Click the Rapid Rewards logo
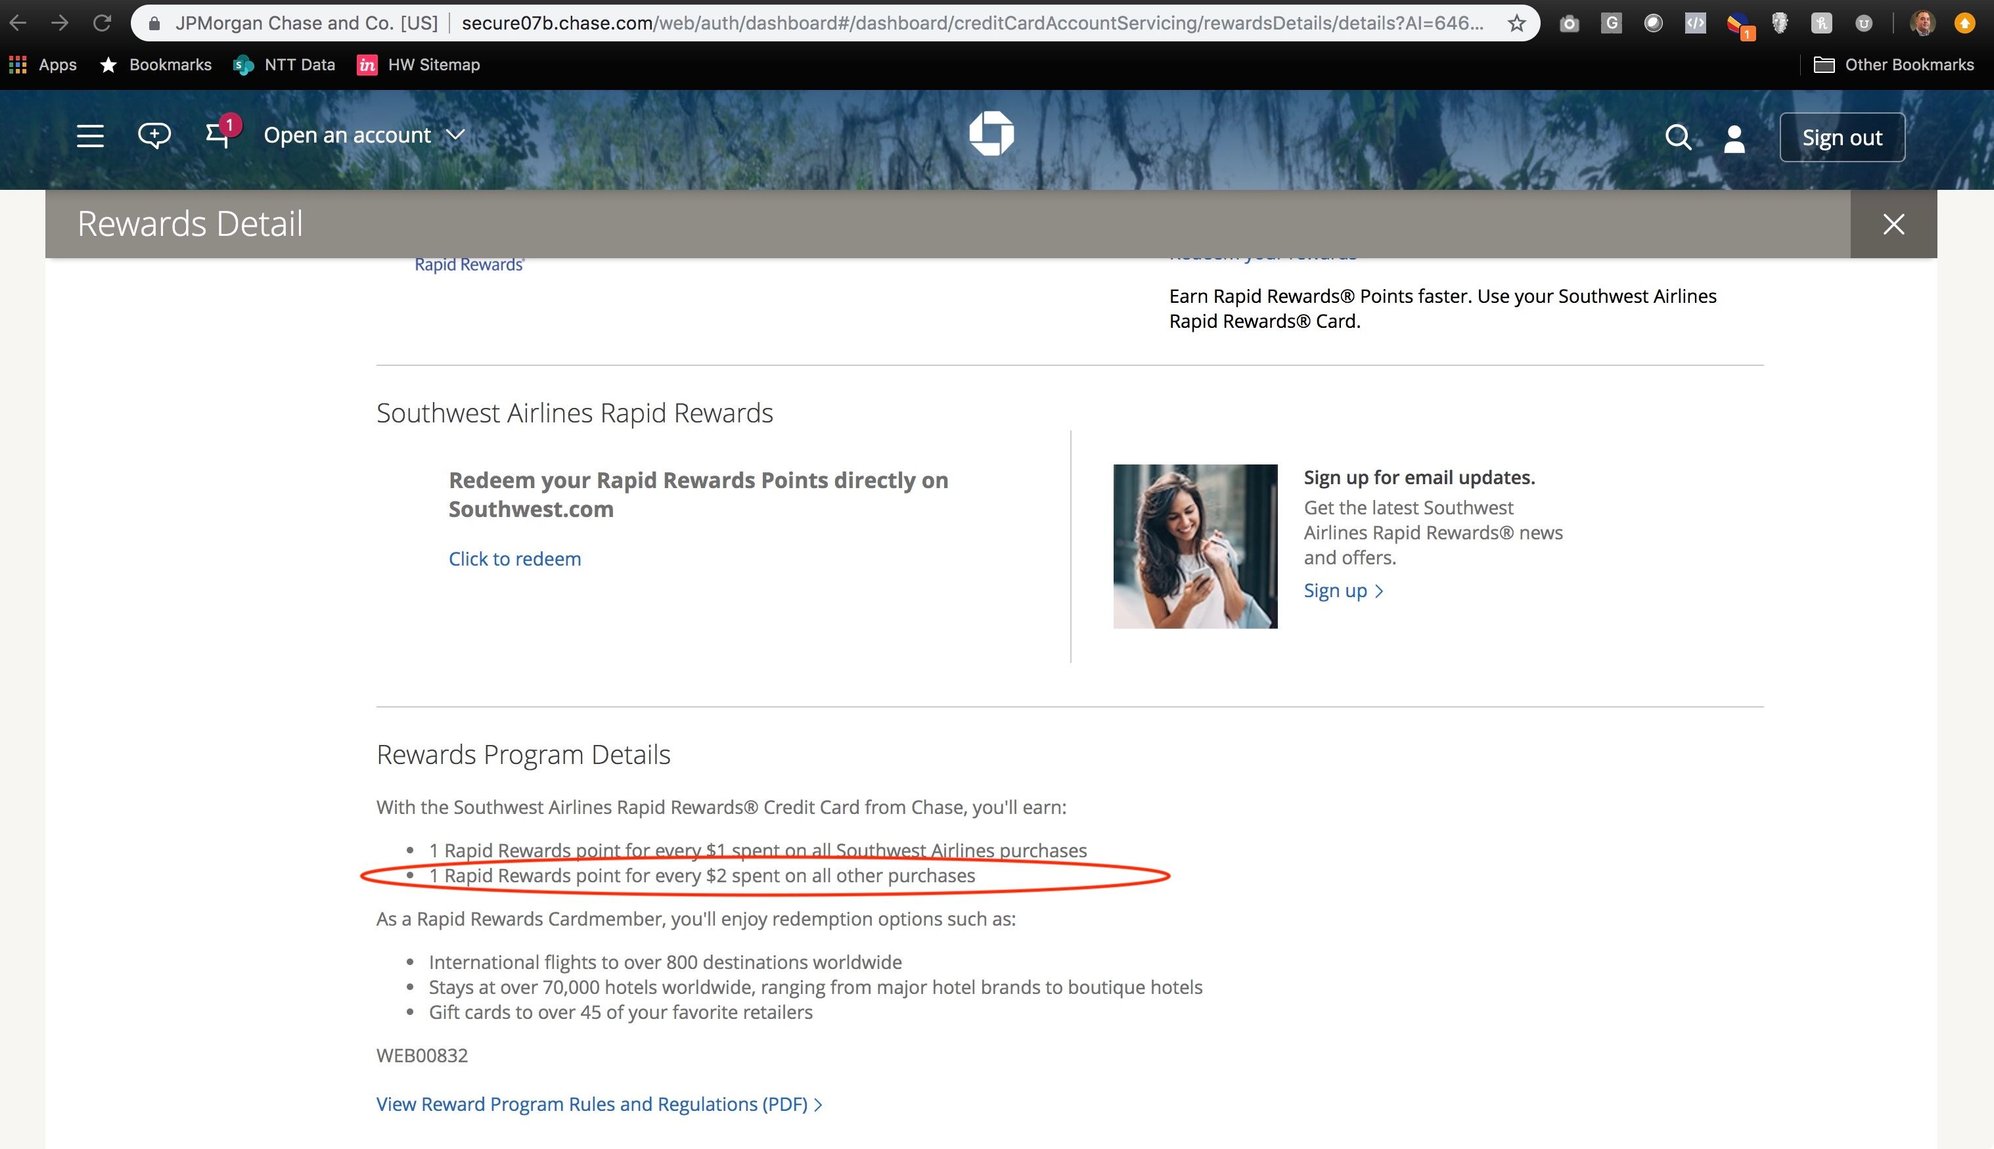The width and height of the screenshot is (1994, 1149). [469, 264]
